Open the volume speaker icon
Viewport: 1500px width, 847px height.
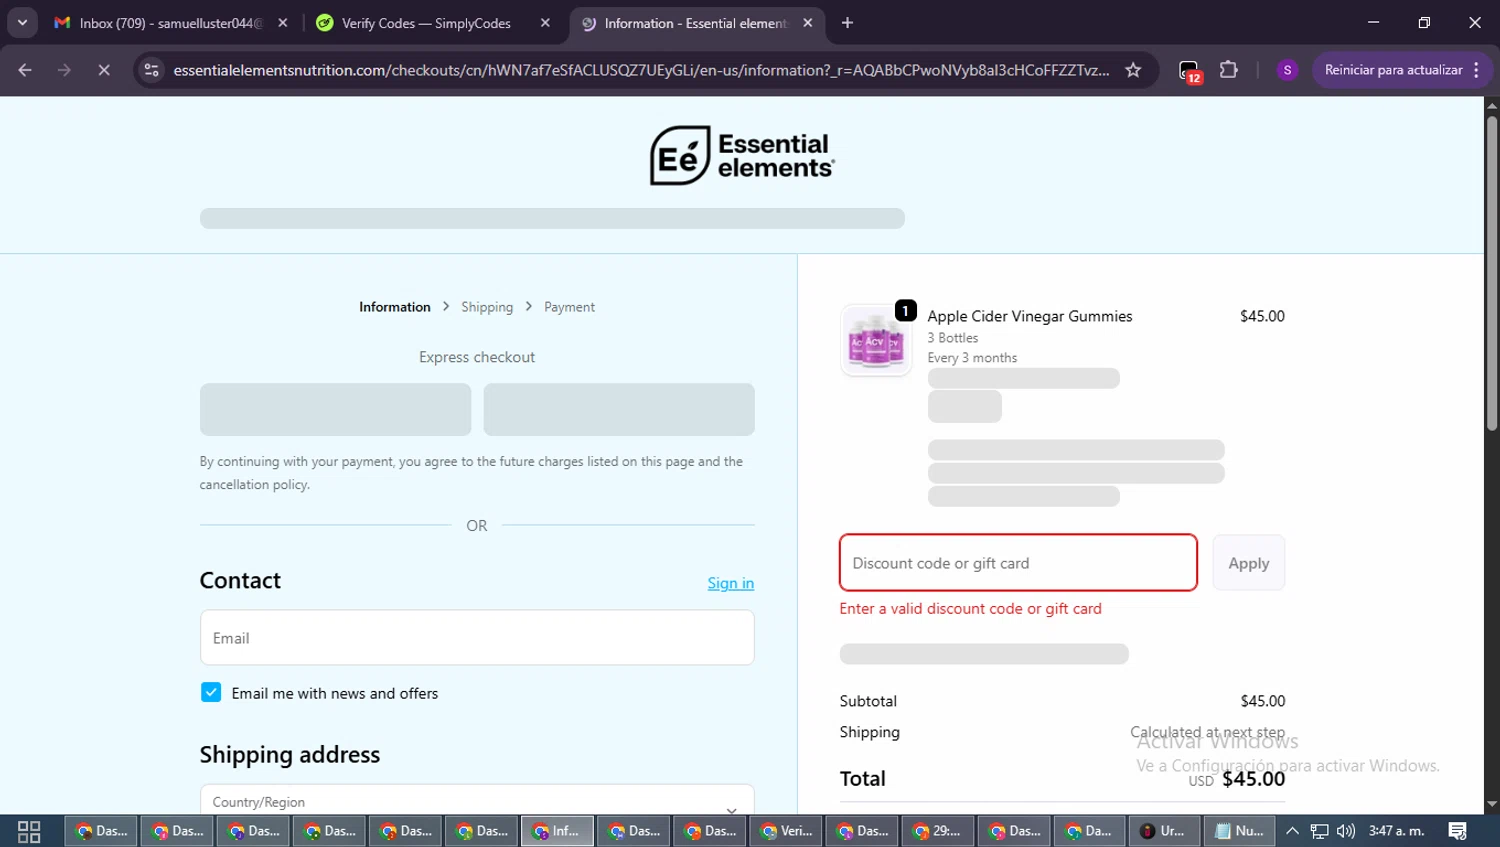click(1346, 831)
